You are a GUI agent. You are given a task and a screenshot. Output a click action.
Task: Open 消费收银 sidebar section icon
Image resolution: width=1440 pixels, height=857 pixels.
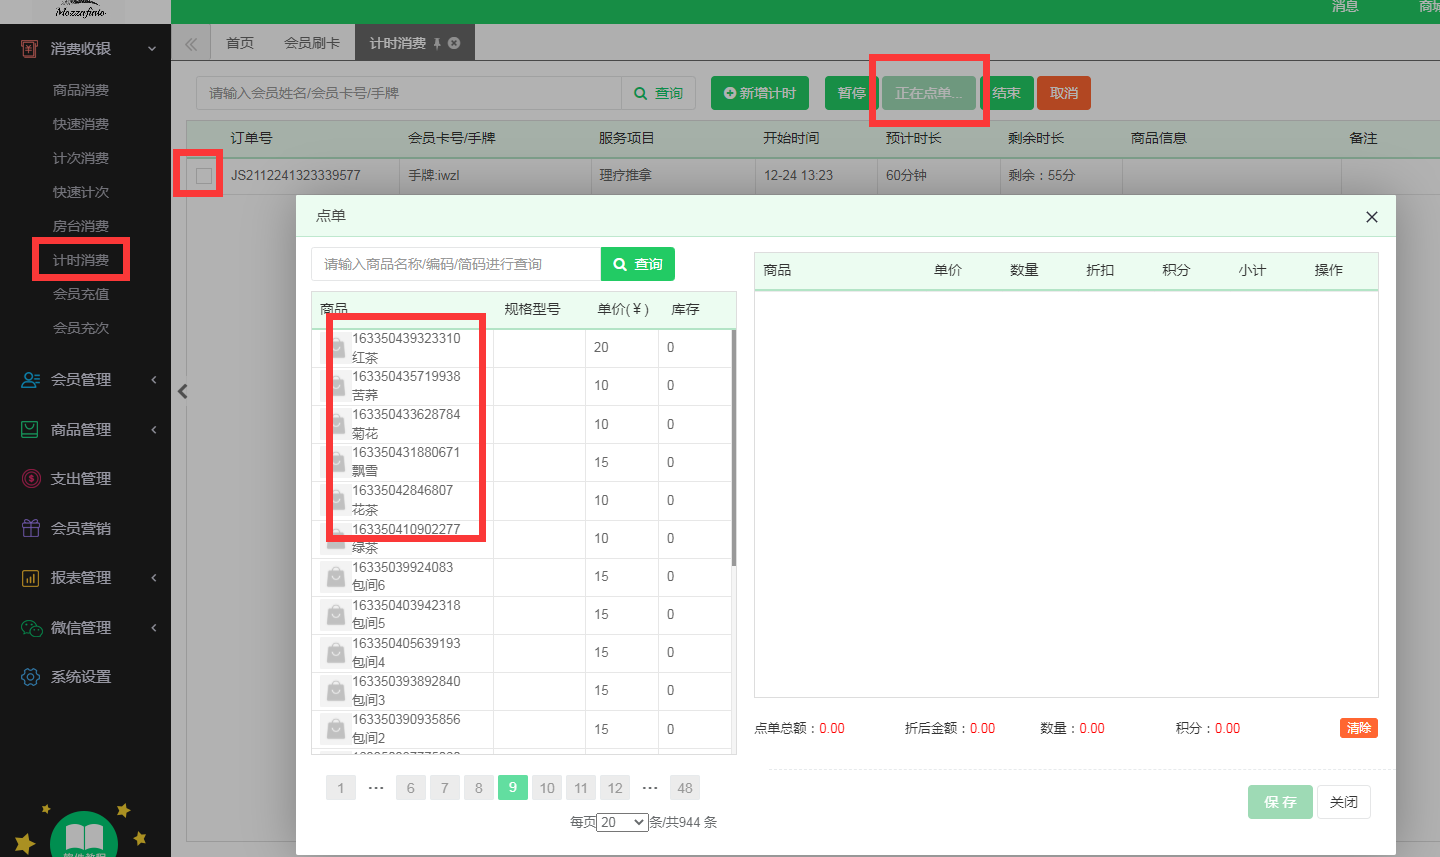30,48
